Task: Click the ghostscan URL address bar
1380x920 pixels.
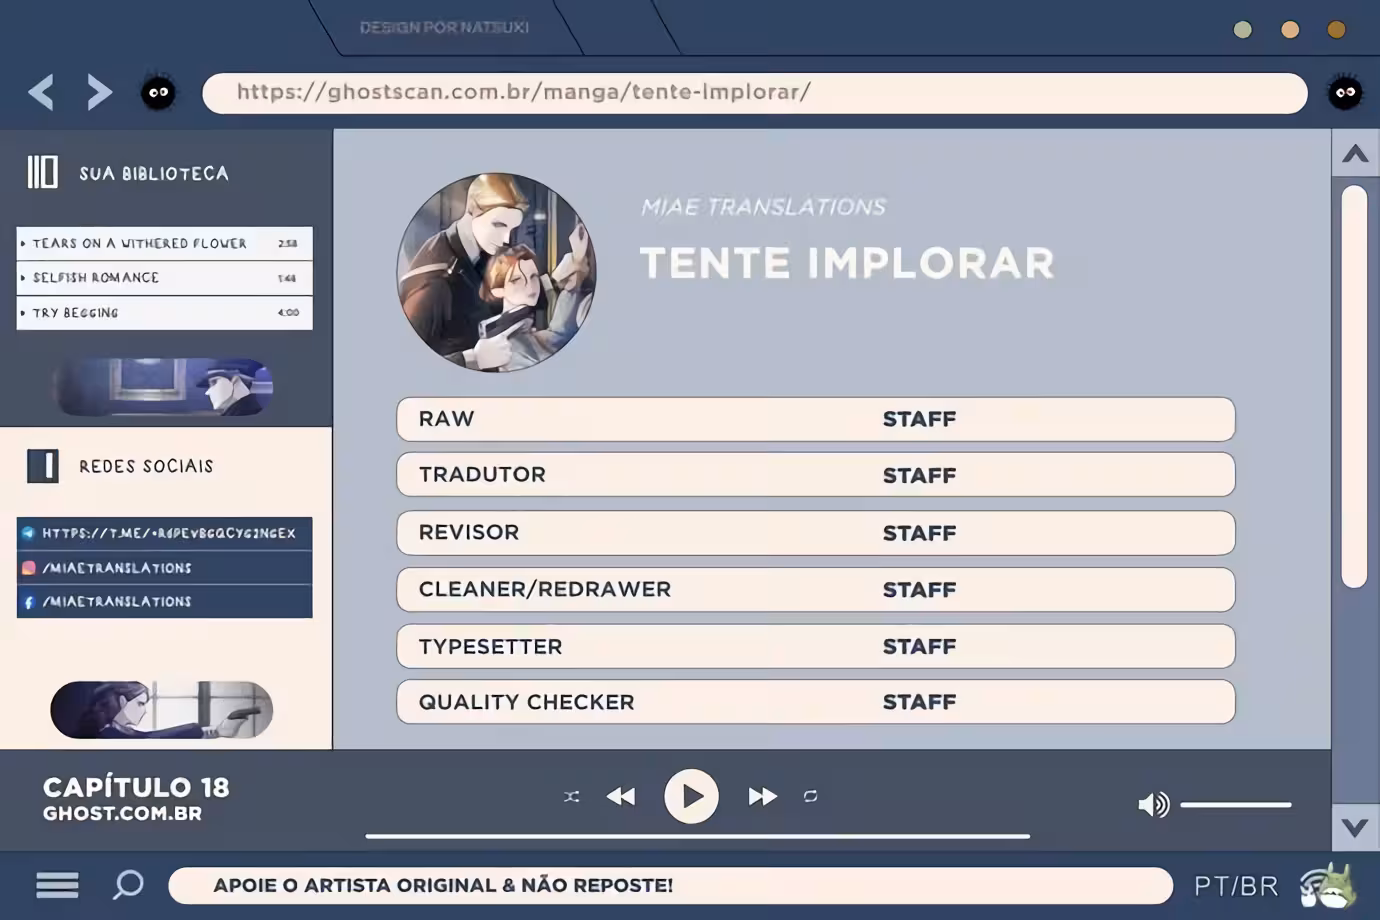Action: [754, 93]
